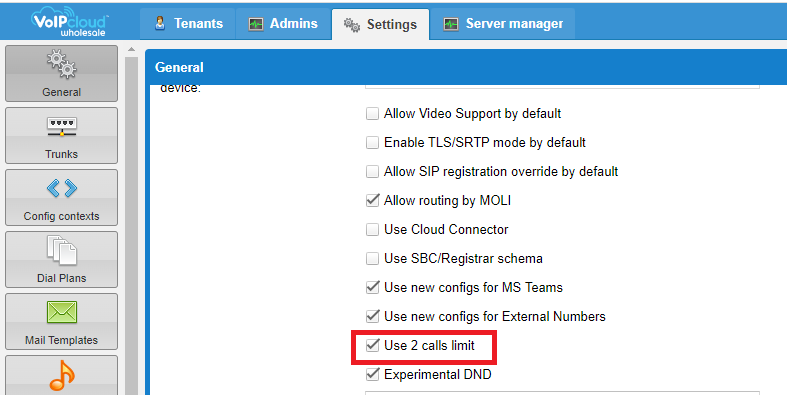Open the Dial Plans documents icon
Image resolution: width=787 pixels, height=395 pixels.
[x=61, y=250]
